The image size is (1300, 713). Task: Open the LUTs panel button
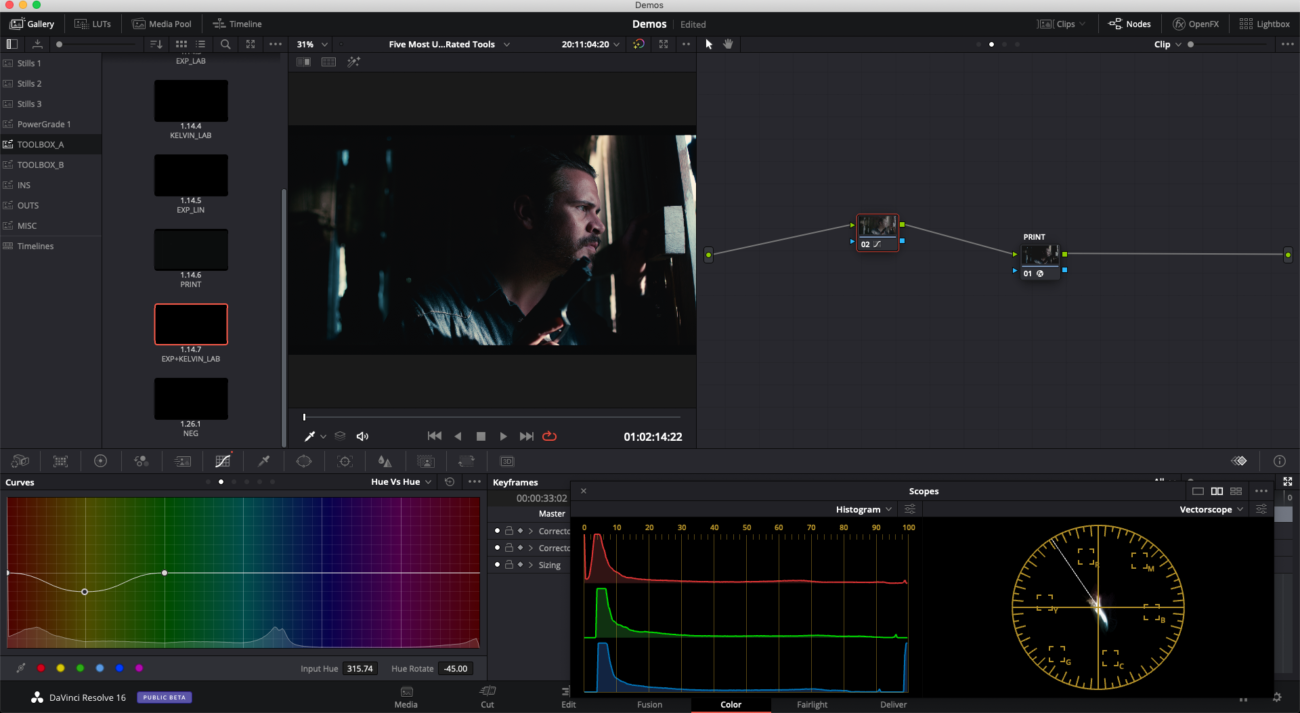(x=94, y=24)
